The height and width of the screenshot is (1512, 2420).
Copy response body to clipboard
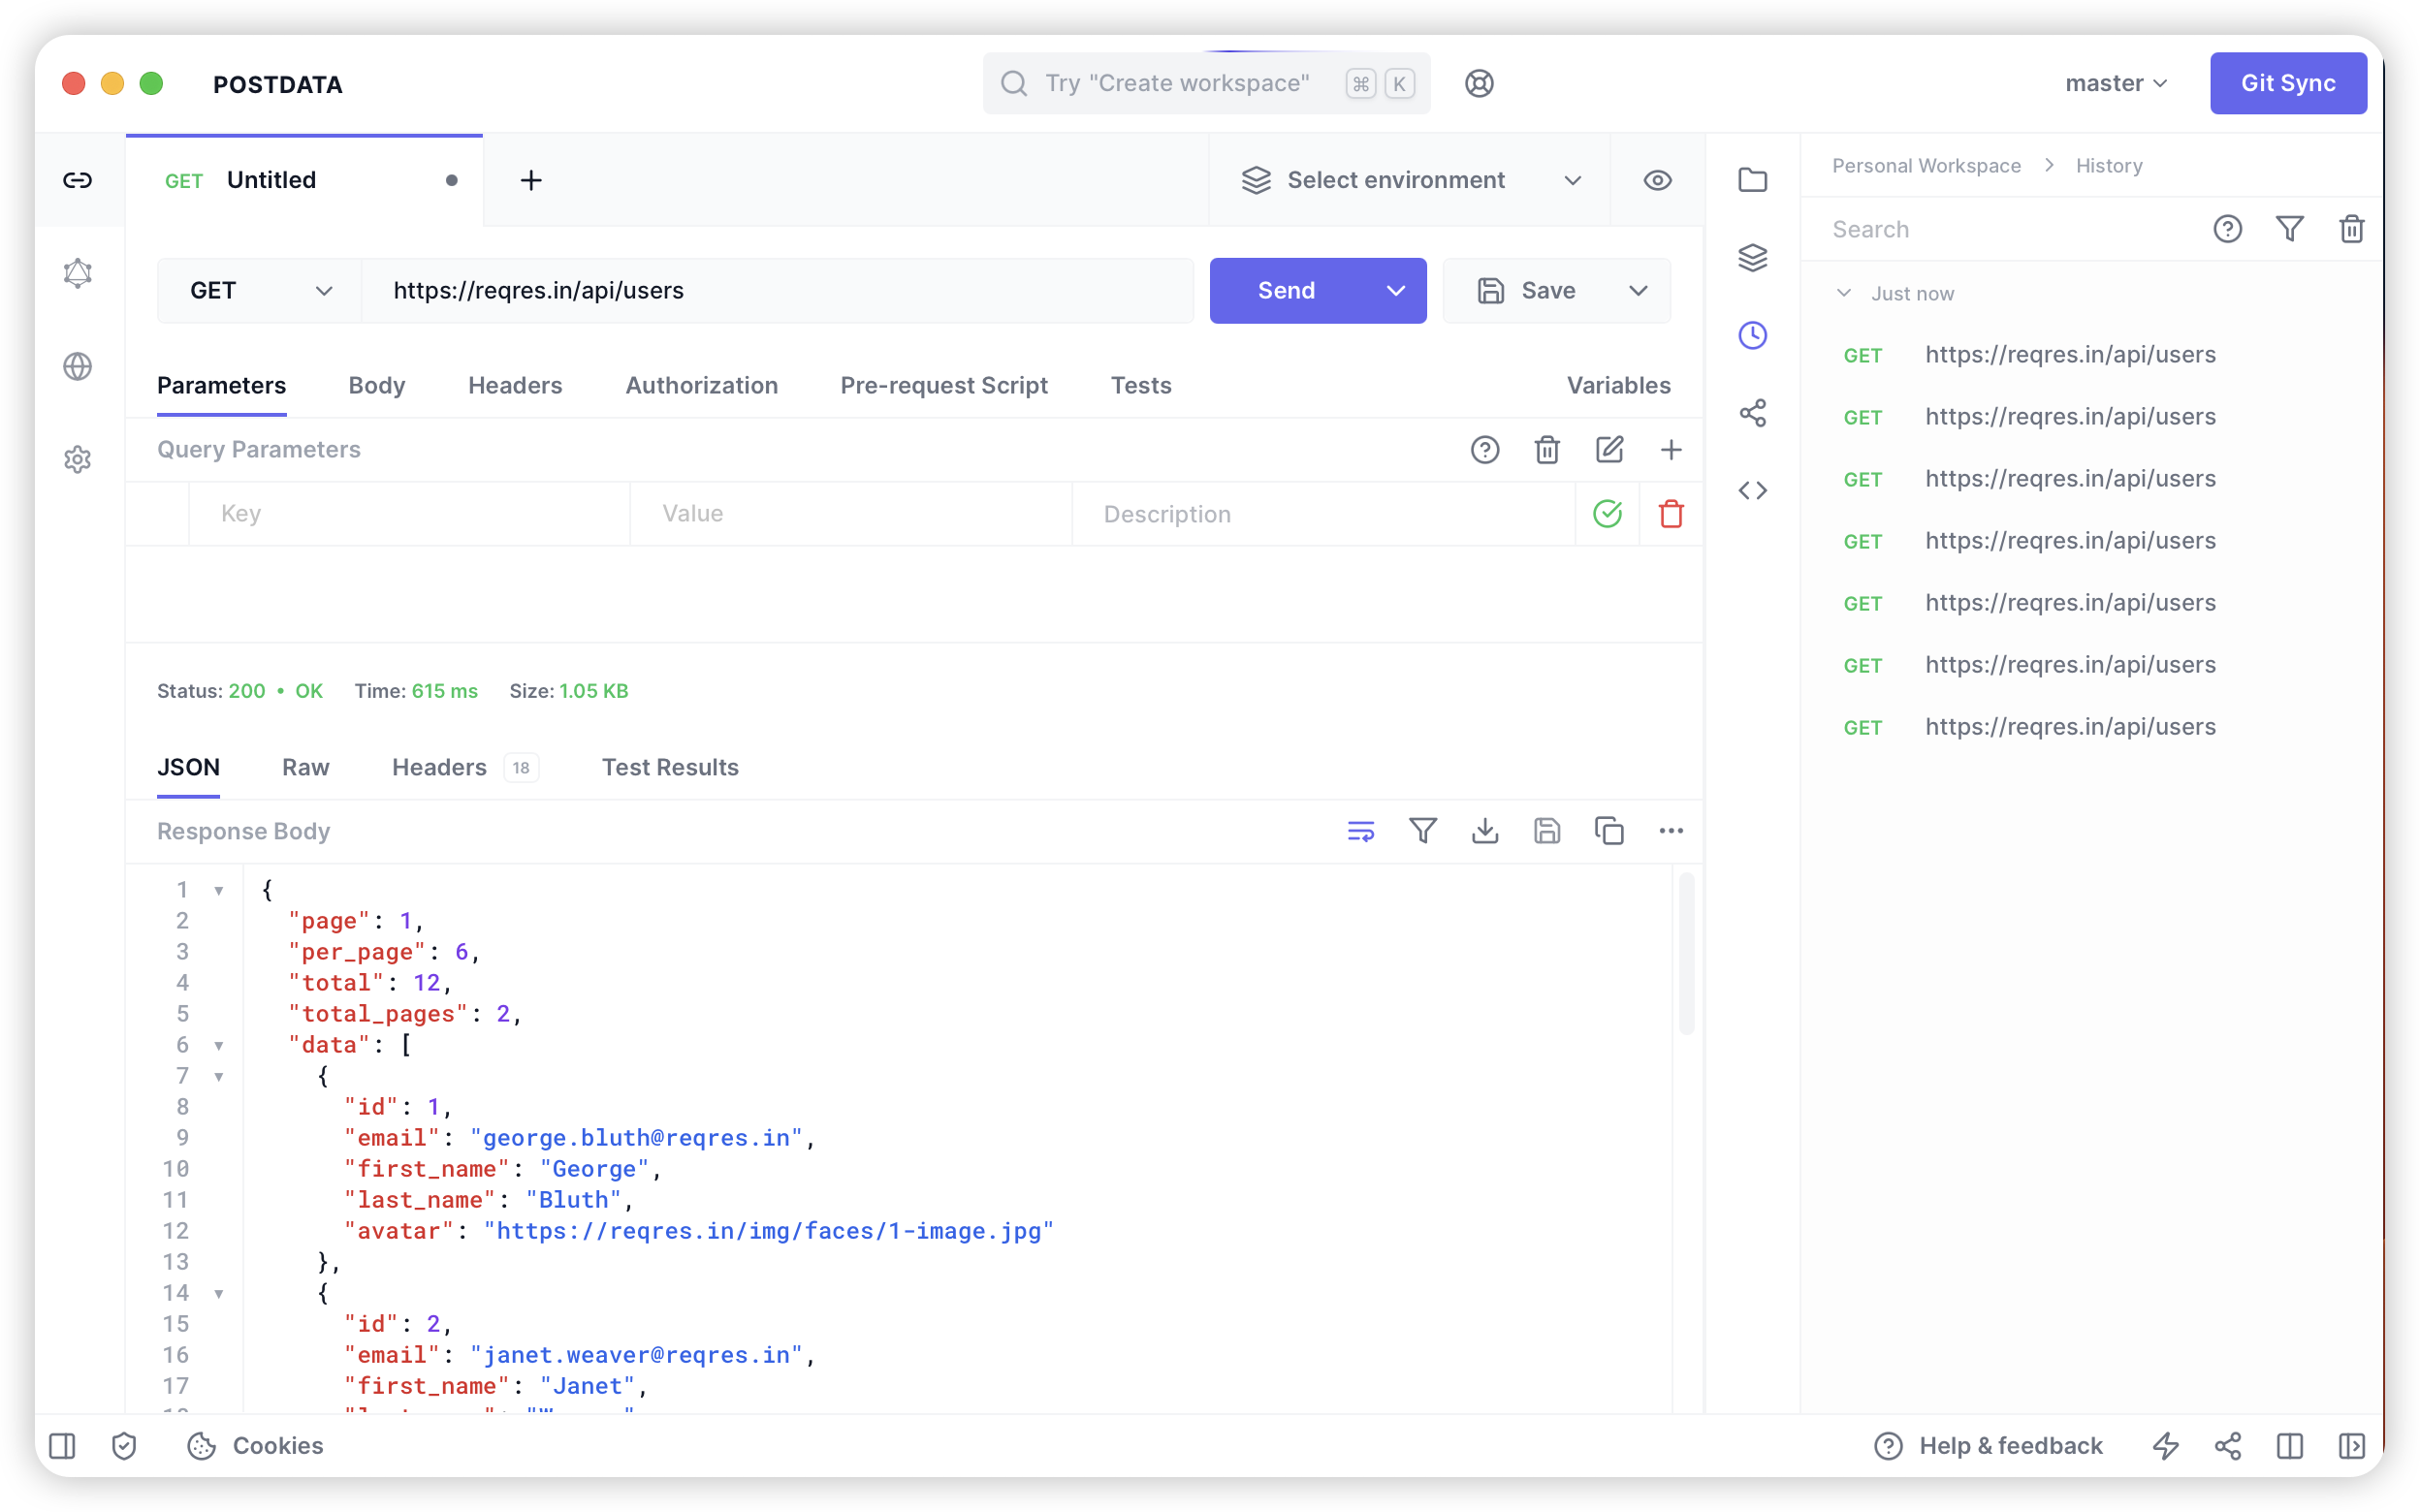point(1608,831)
